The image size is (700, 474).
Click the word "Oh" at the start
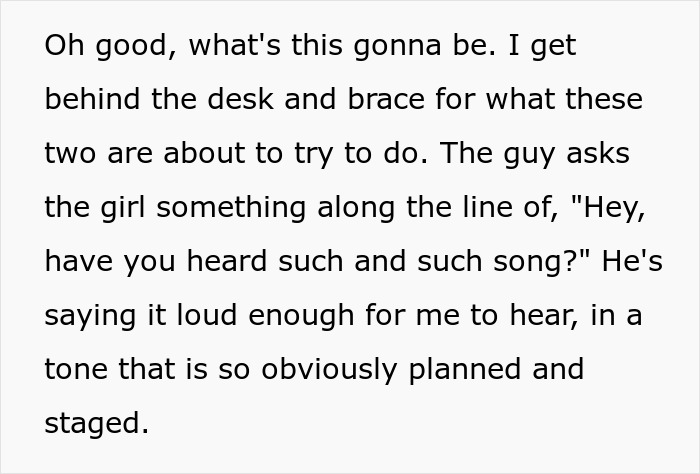click(64, 45)
